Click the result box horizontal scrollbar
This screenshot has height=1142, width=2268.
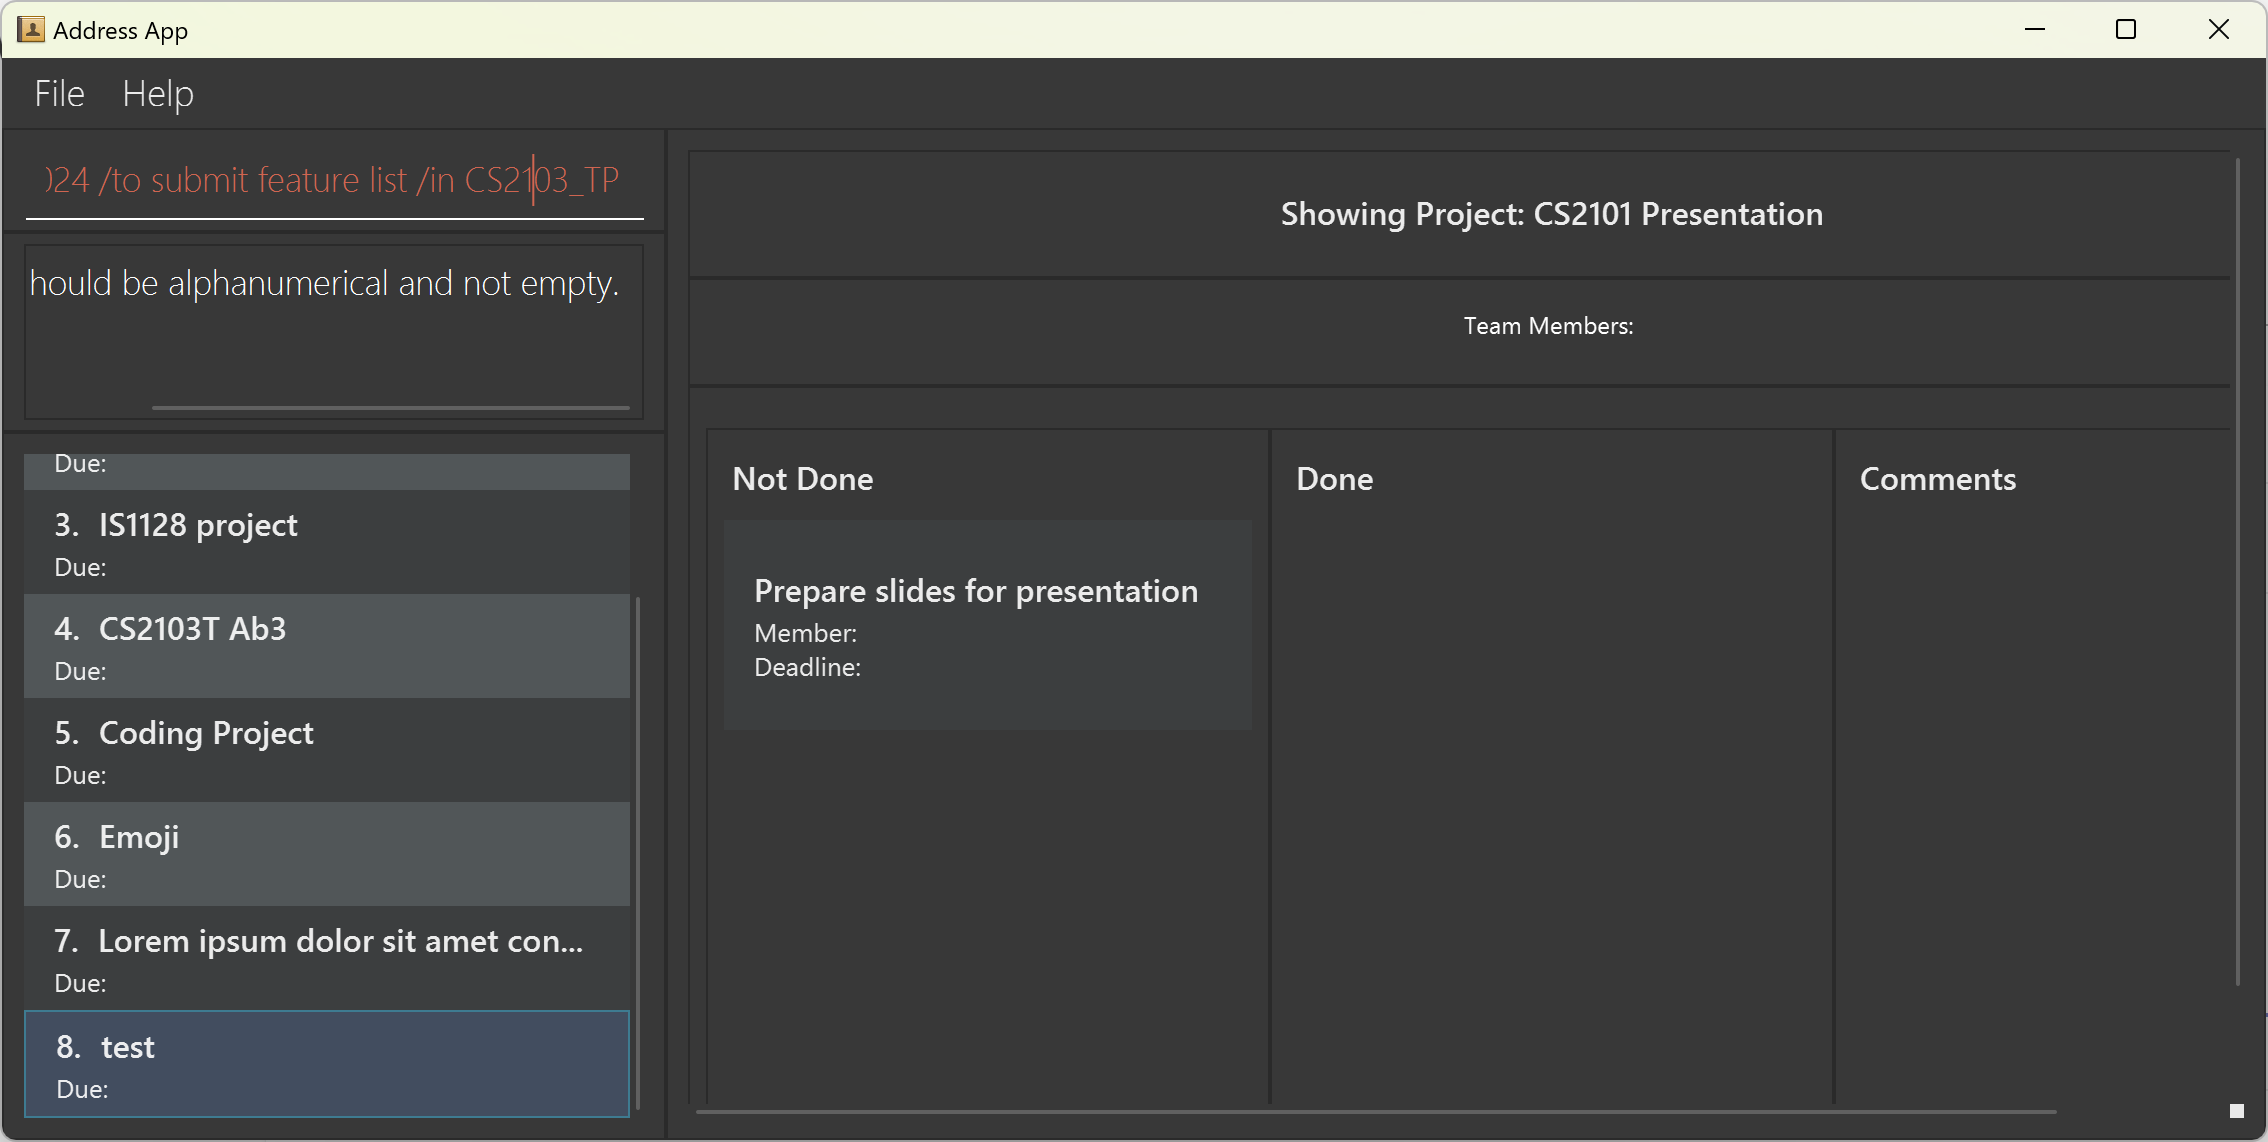[x=390, y=408]
